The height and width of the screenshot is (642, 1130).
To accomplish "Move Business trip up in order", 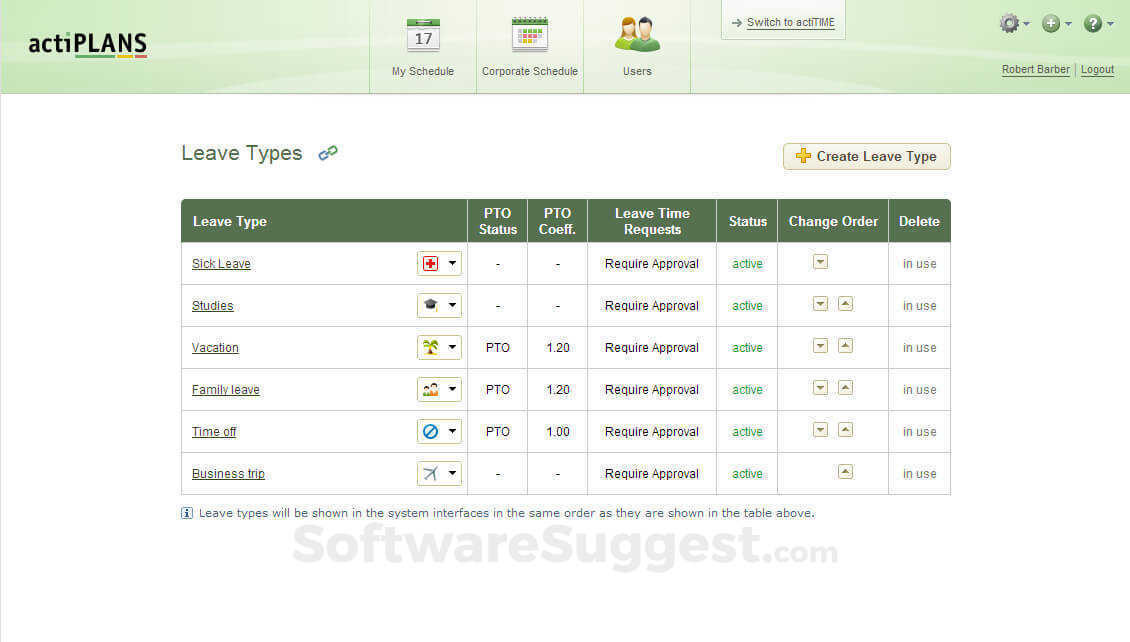I will [x=845, y=472].
